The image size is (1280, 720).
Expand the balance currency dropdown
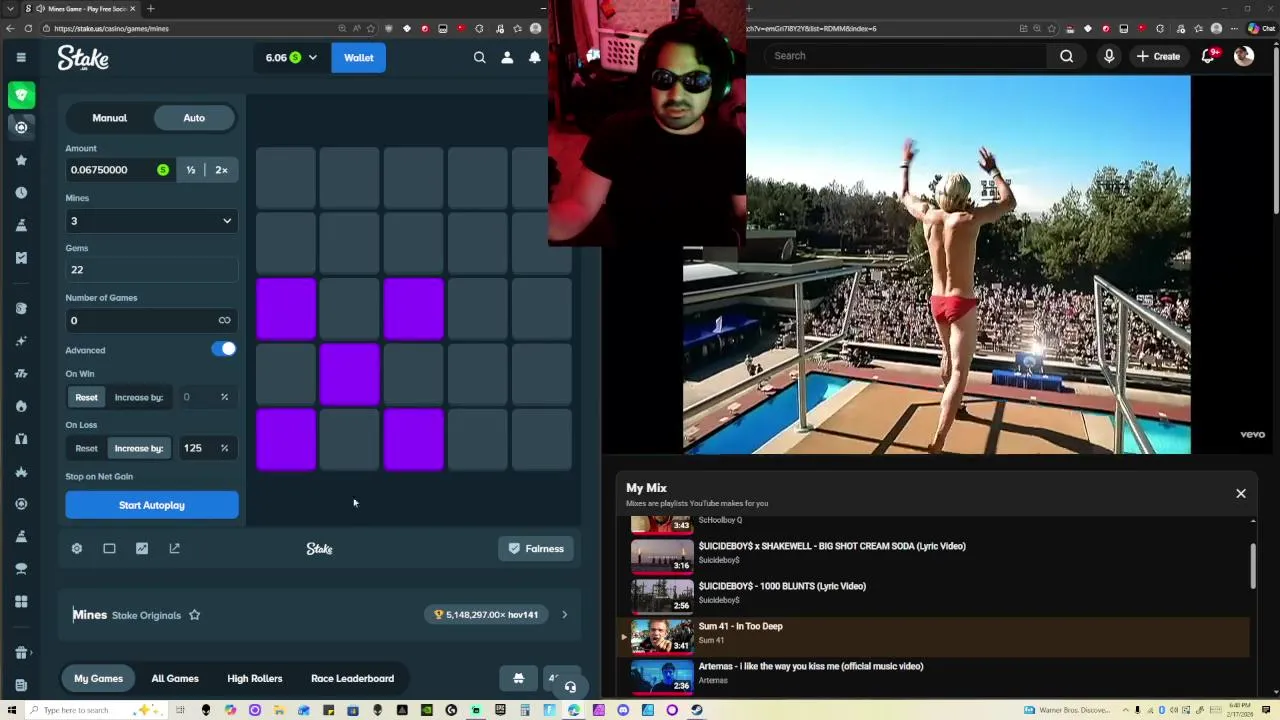(x=313, y=58)
